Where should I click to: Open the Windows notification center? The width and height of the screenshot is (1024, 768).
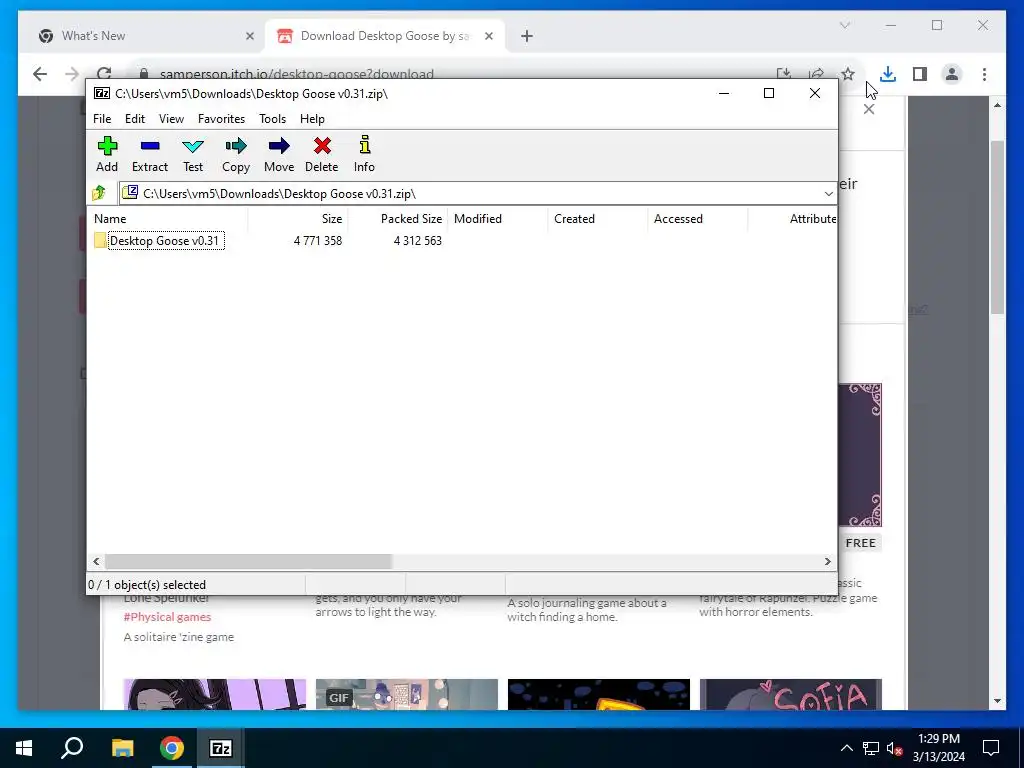tap(991, 748)
